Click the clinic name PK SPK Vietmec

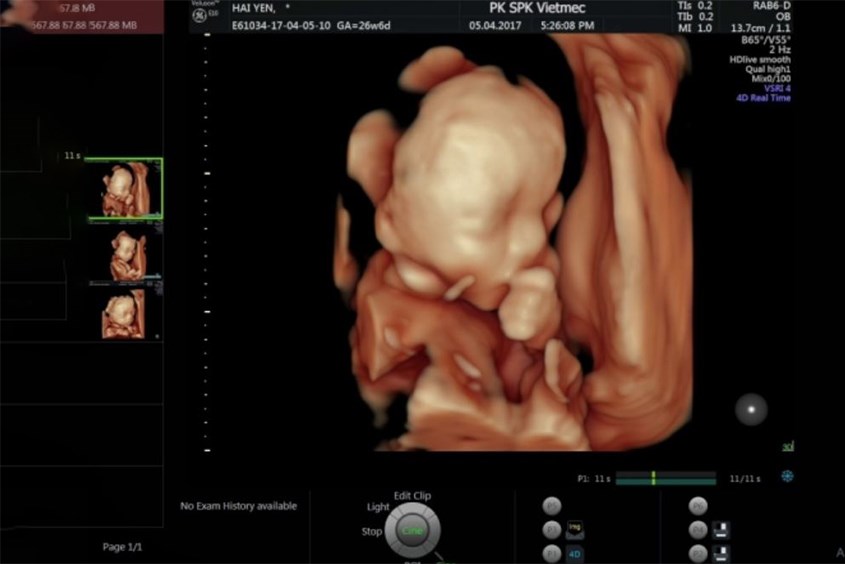(x=537, y=8)
